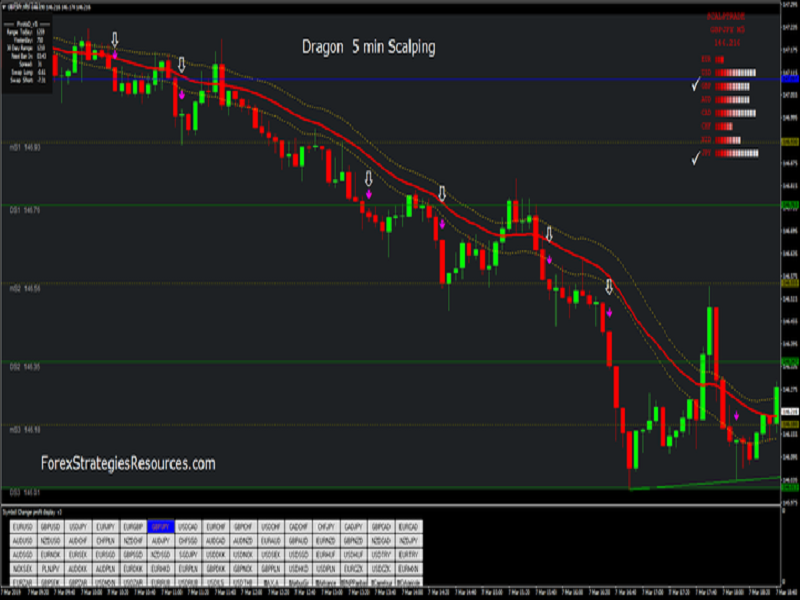Switch chart to the USDJPY symbol button
This screenshot has width=800, height=600.
tap(78, 527)
